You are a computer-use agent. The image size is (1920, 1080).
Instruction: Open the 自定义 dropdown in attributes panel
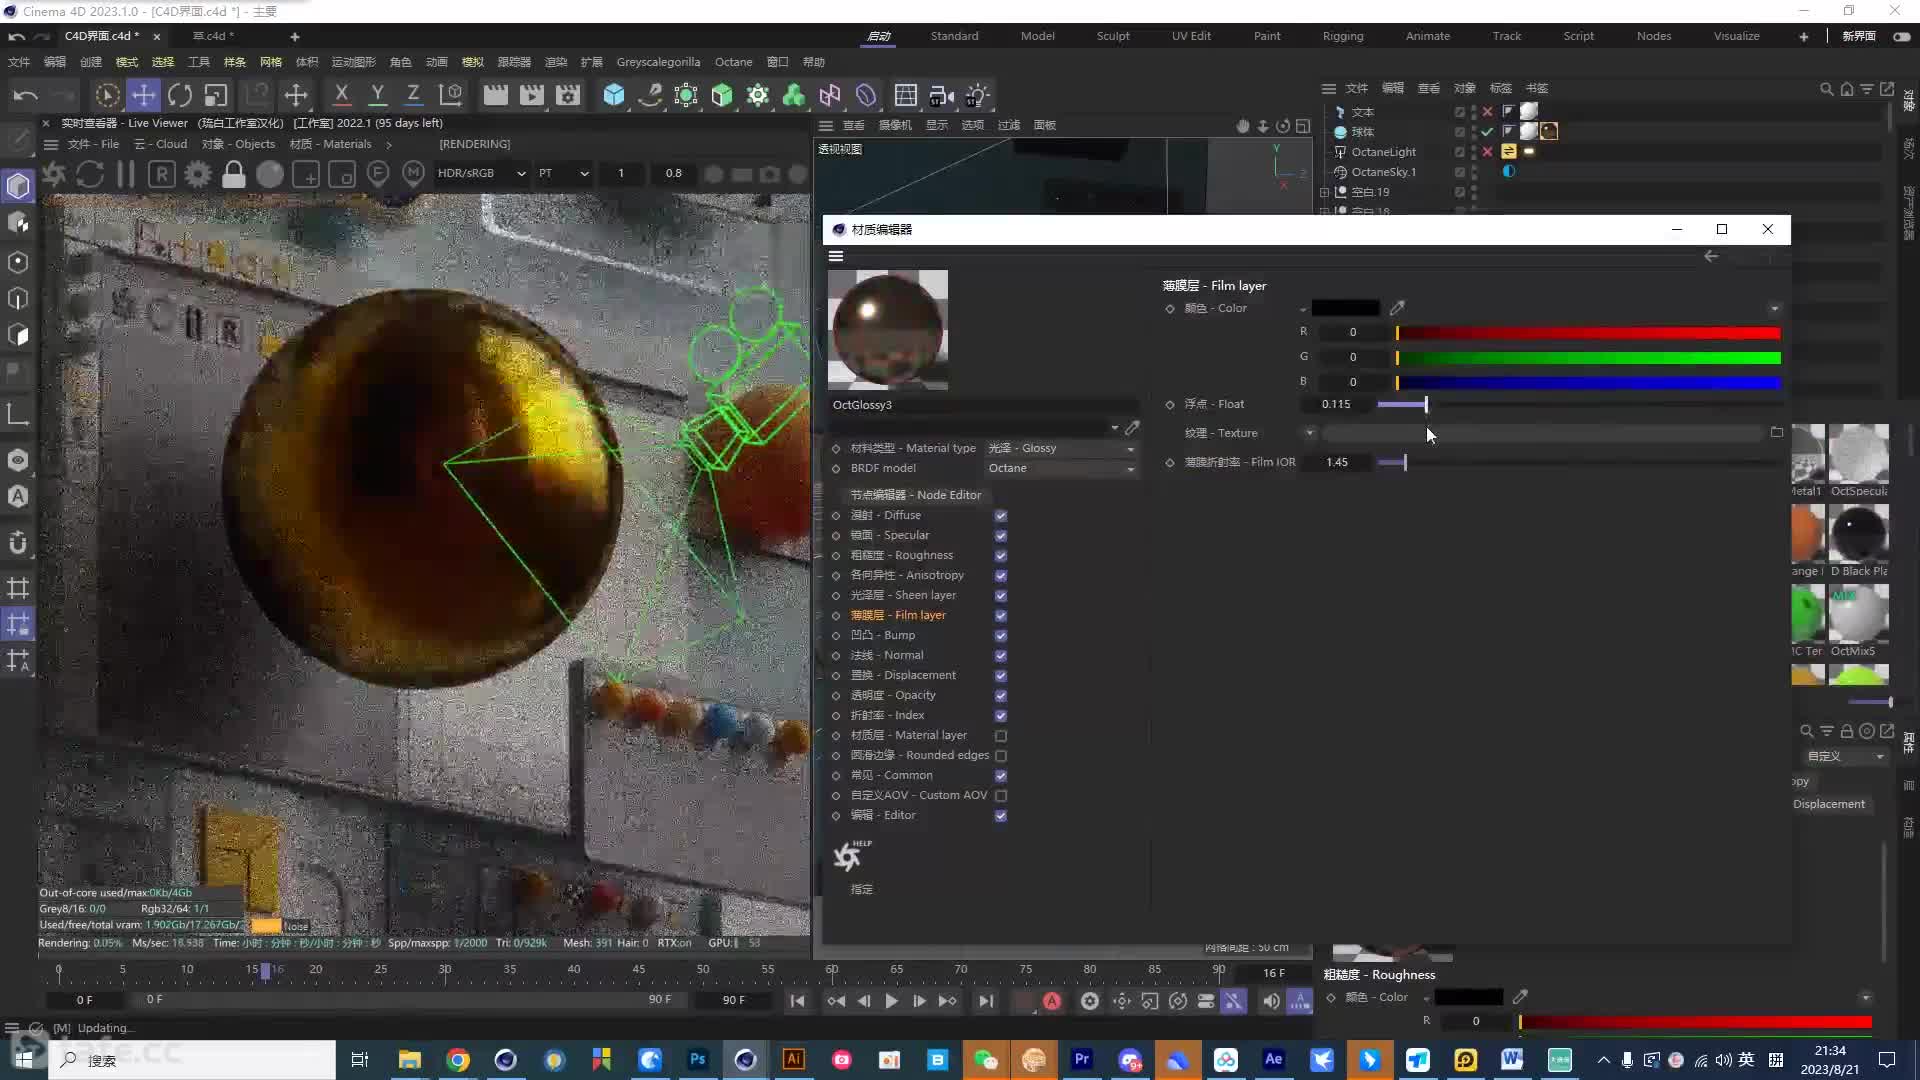coord(1845,756)
